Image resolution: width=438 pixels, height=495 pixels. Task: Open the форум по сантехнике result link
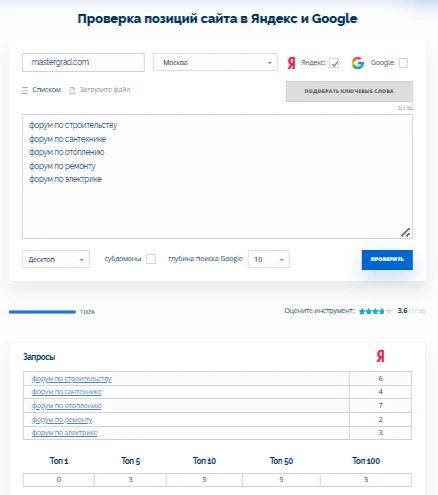click(x=67, y=392)
